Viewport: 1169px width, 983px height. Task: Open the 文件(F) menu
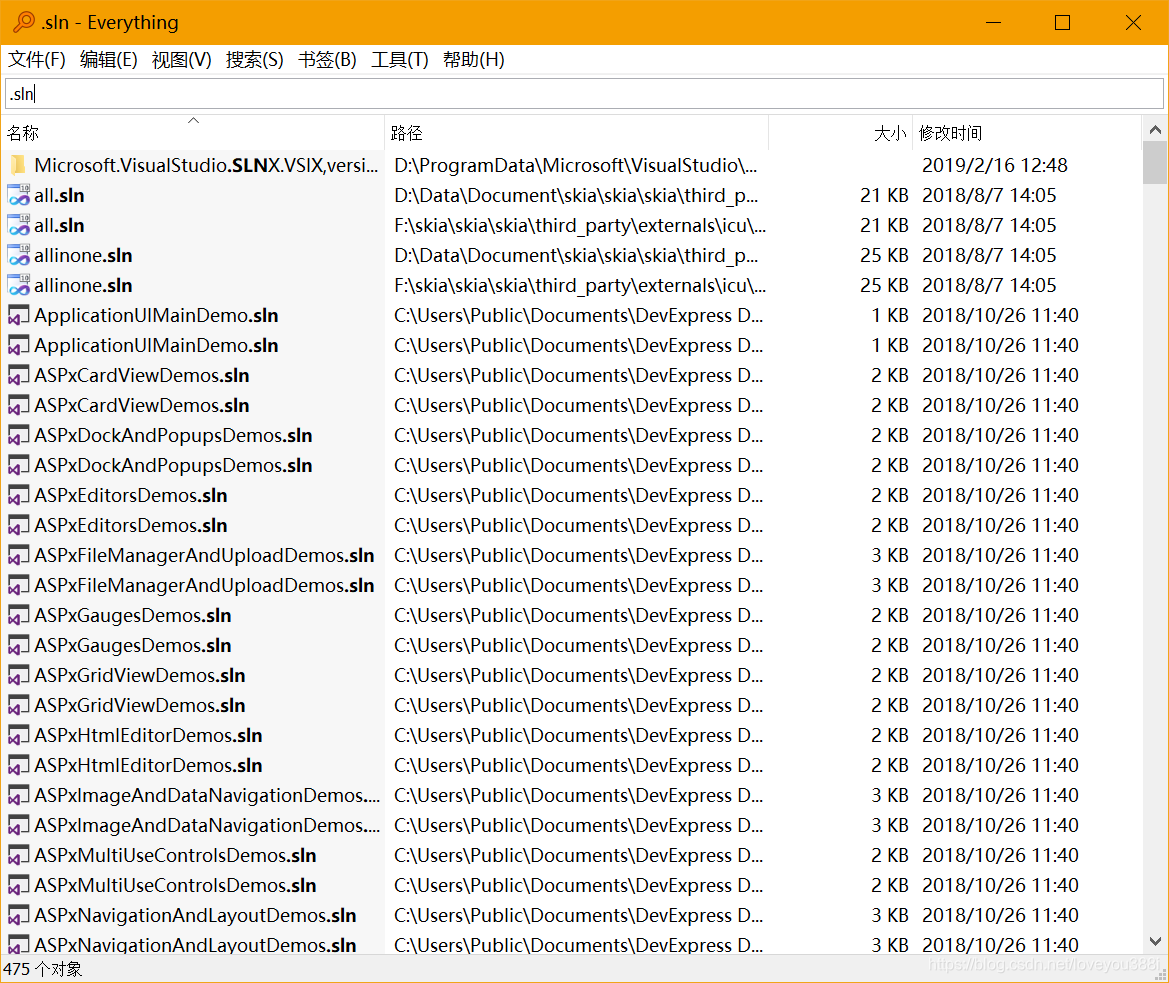(37, 60)
